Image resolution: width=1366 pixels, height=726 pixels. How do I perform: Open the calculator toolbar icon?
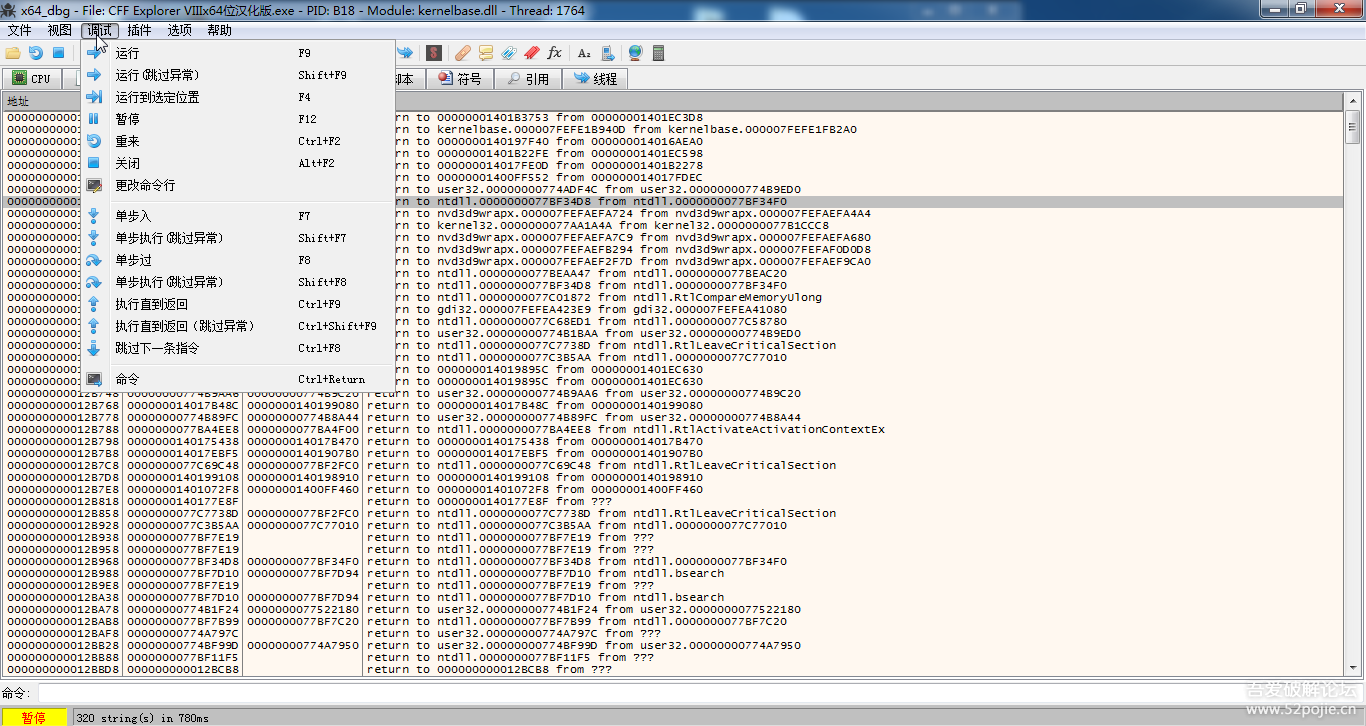(659, 53)
